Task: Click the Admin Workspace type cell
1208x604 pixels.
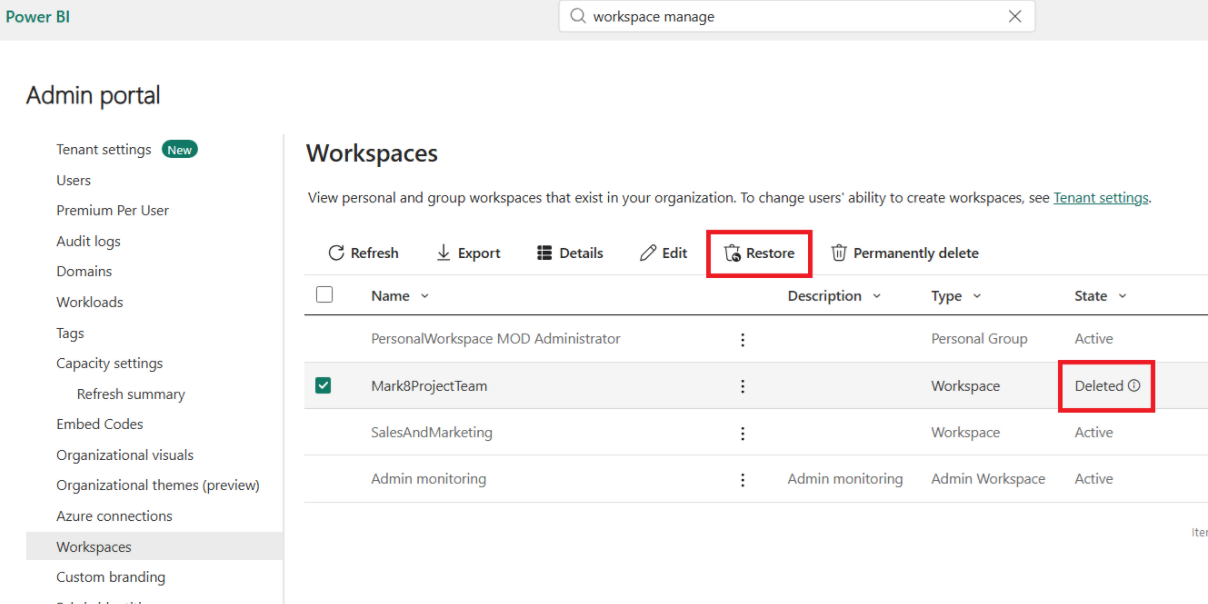Action: pyautogui.click(x=988, y=479)
